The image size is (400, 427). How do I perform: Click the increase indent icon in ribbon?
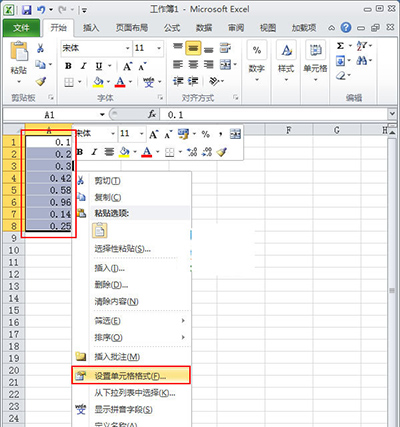point(193,81)
